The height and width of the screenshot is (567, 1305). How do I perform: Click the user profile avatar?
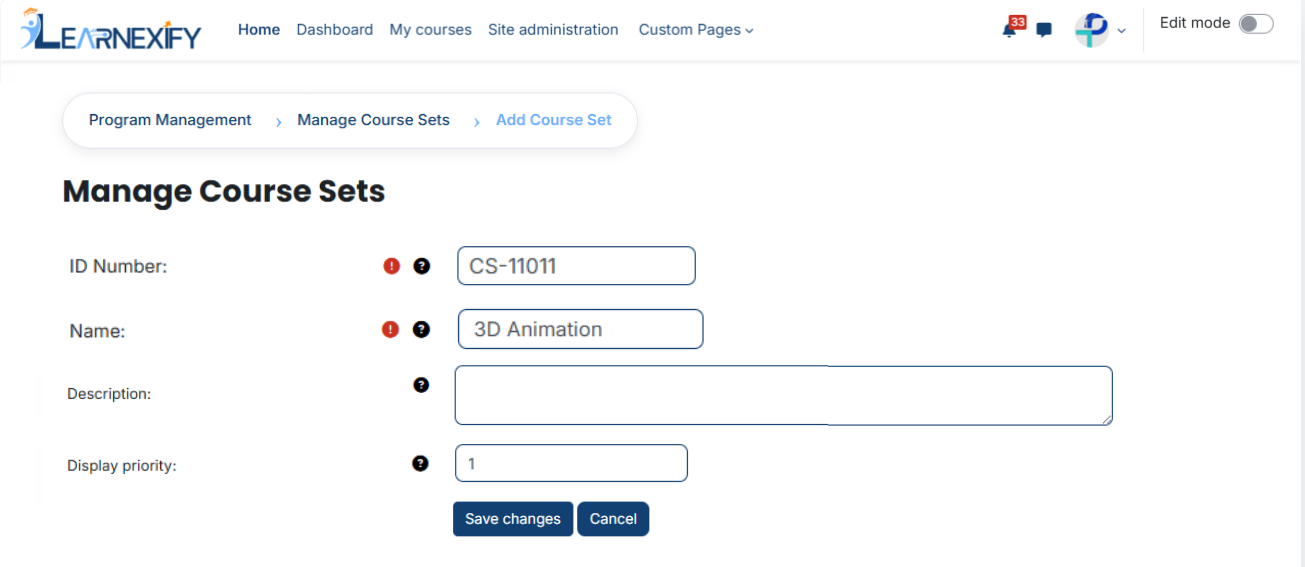[1091, 30]
